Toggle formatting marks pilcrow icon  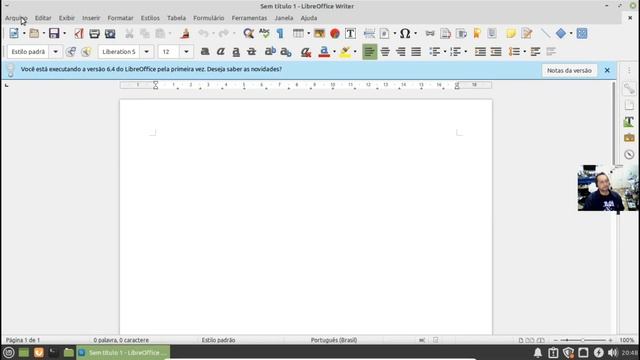(x=280, y=33)
